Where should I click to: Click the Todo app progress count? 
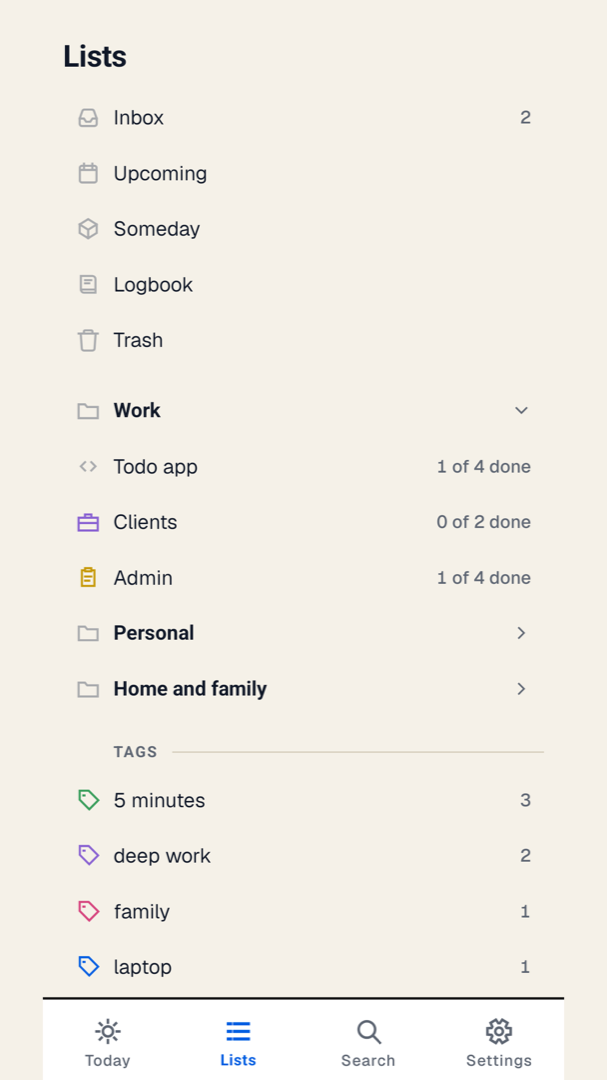coord(484,467)
